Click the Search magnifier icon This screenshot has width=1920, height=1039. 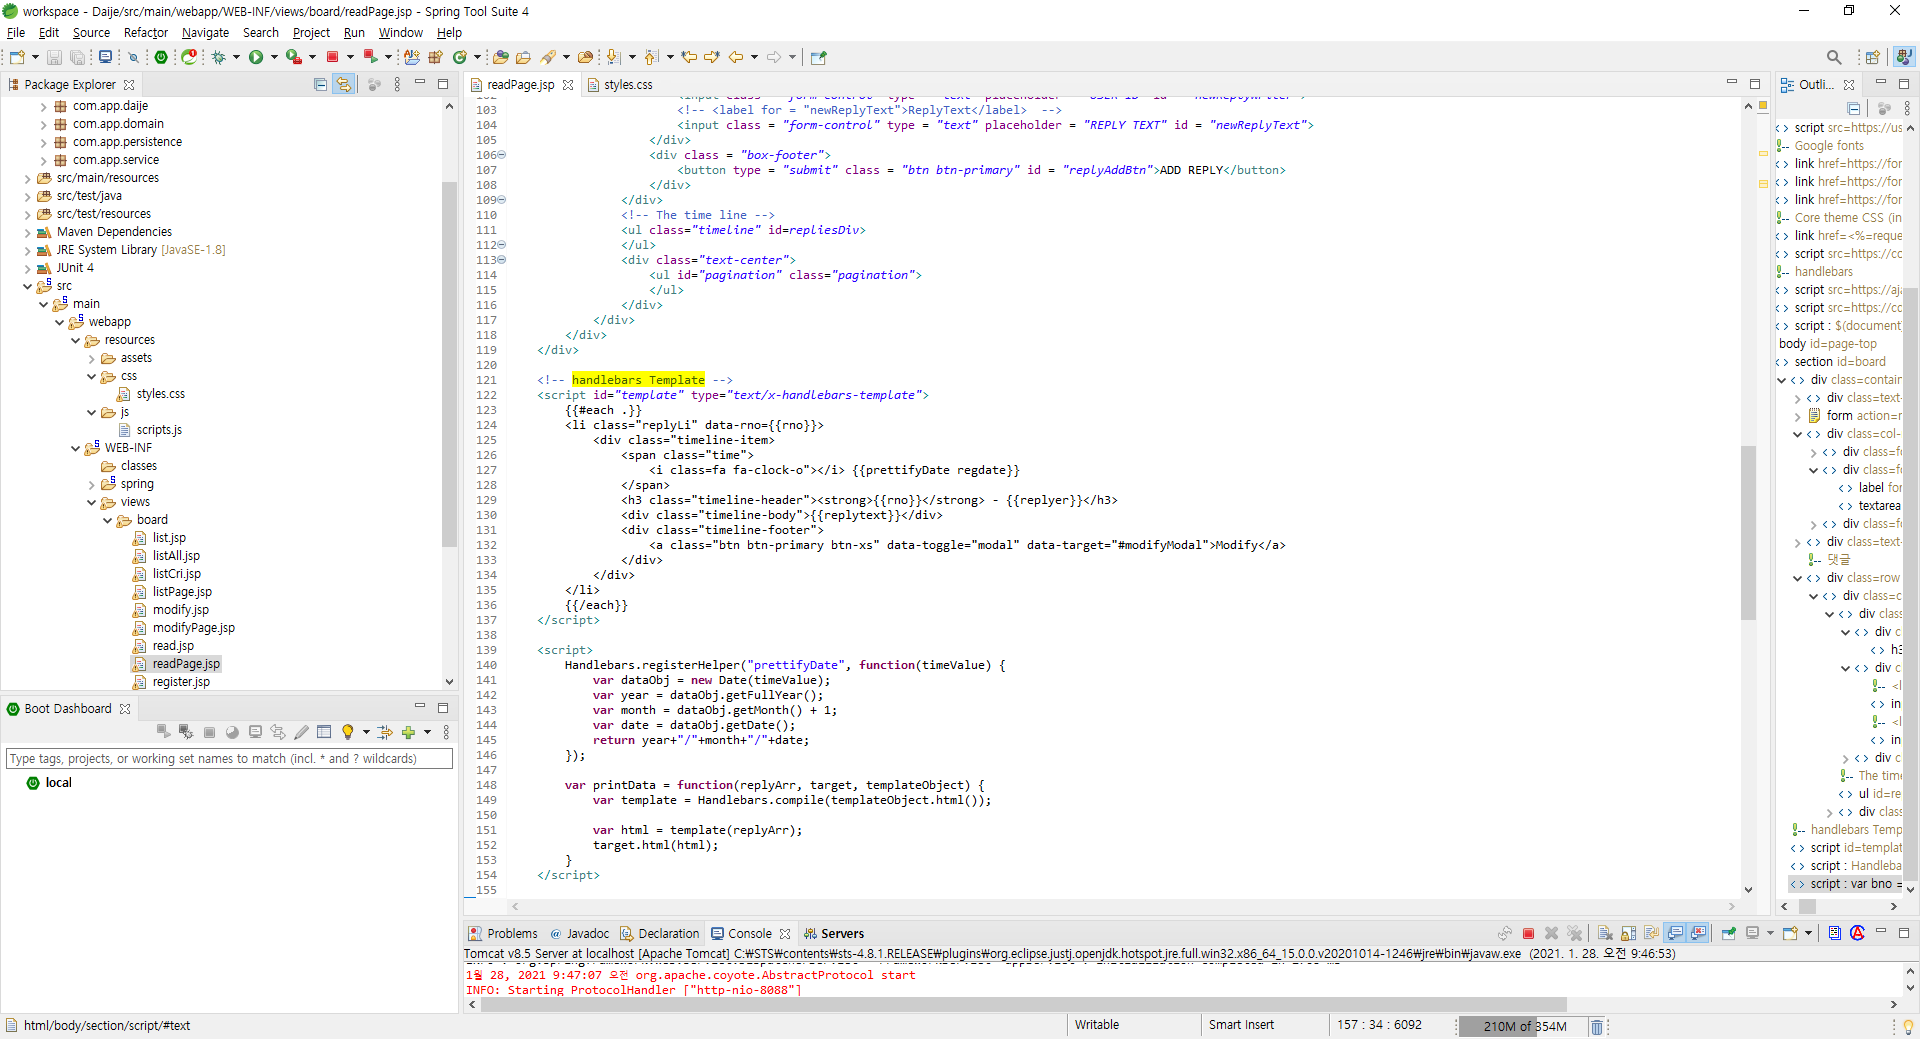(x=1834, y=57)
